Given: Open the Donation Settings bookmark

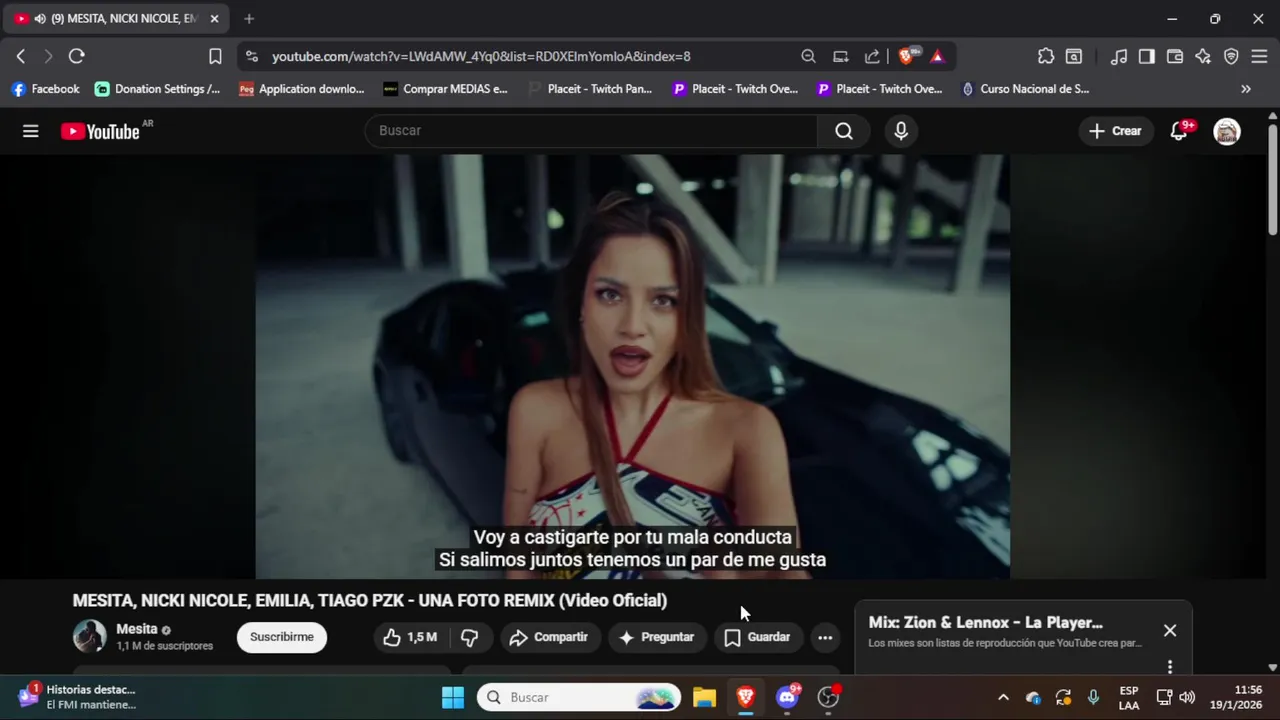Looking at the screenshot, I should (x=158, y=89).
